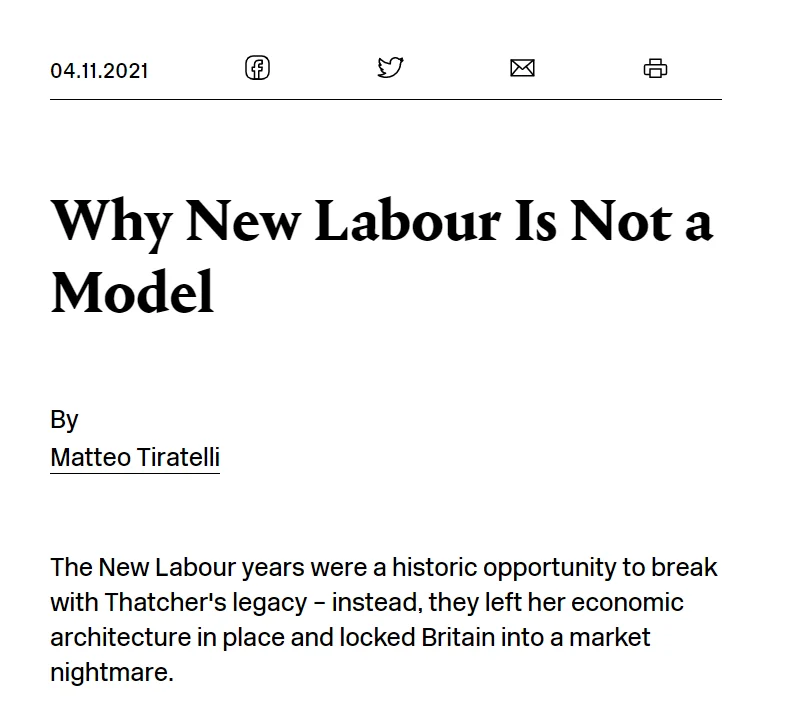The width and height of the screenshot is (787, 722).
Task: Share the article on Facebook
Action: [x=257, y=68]
